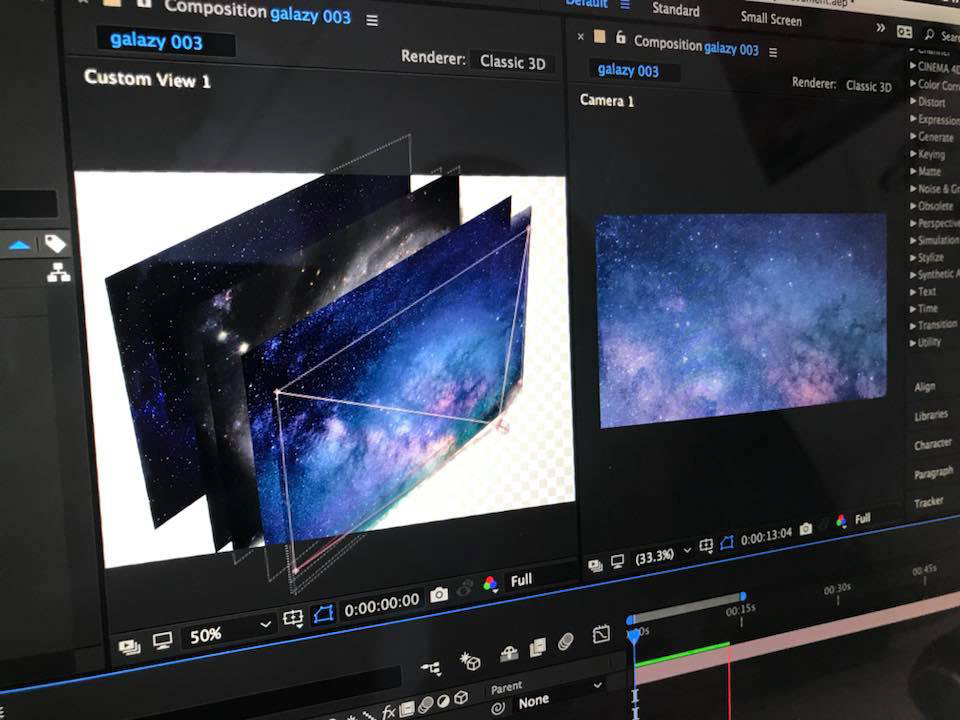Screen dimensions: 960x720
Task: Click the blue up arrow in the left panel
Action: tap(20, 246)
